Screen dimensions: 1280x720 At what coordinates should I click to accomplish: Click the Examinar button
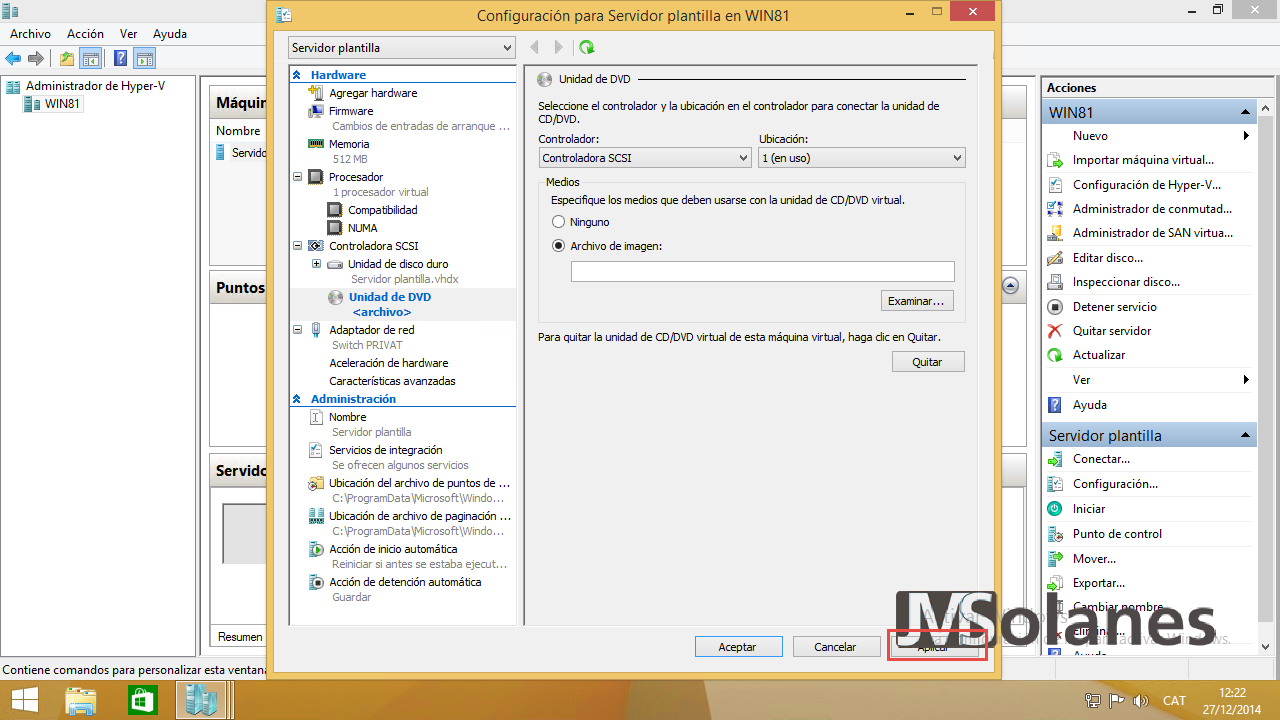917,301
